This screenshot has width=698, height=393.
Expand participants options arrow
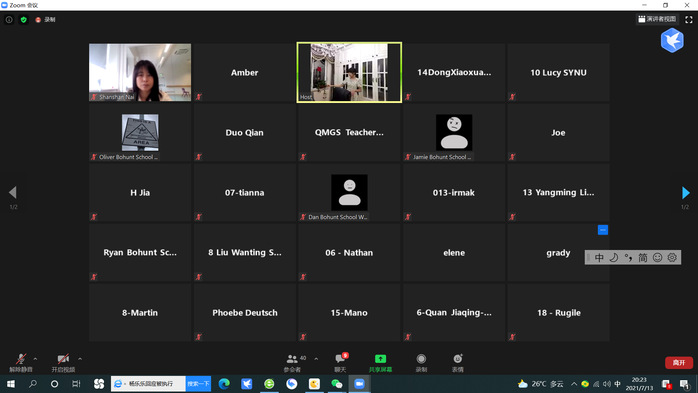click(x=316, y=359)
